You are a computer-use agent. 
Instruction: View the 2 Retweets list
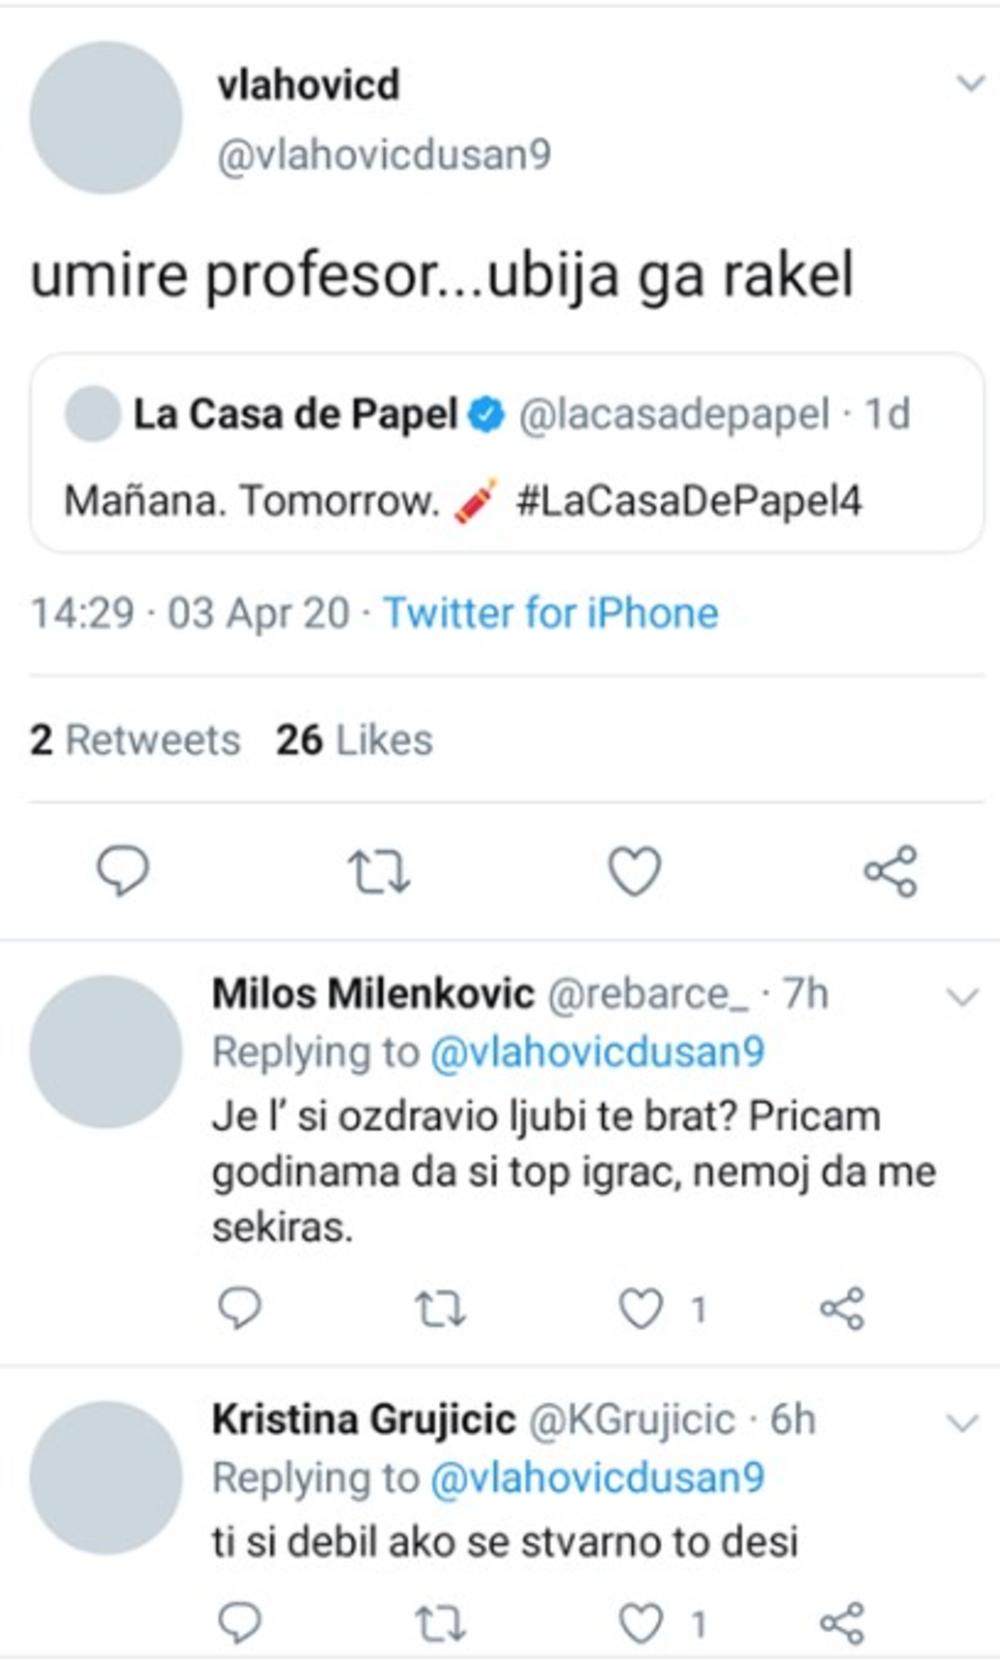coord(135,740)
